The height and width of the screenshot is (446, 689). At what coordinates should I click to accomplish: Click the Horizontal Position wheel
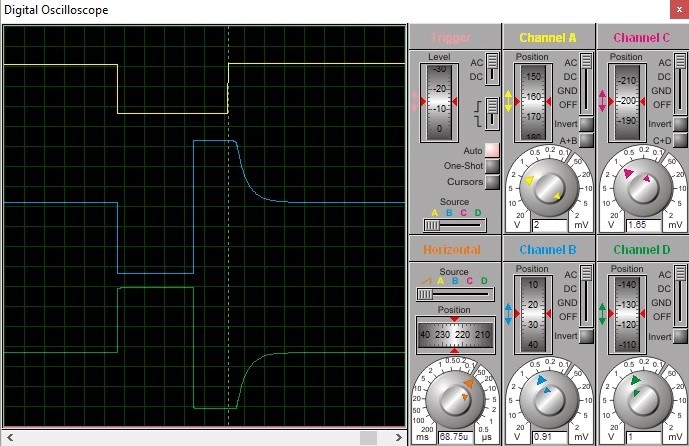455,333
